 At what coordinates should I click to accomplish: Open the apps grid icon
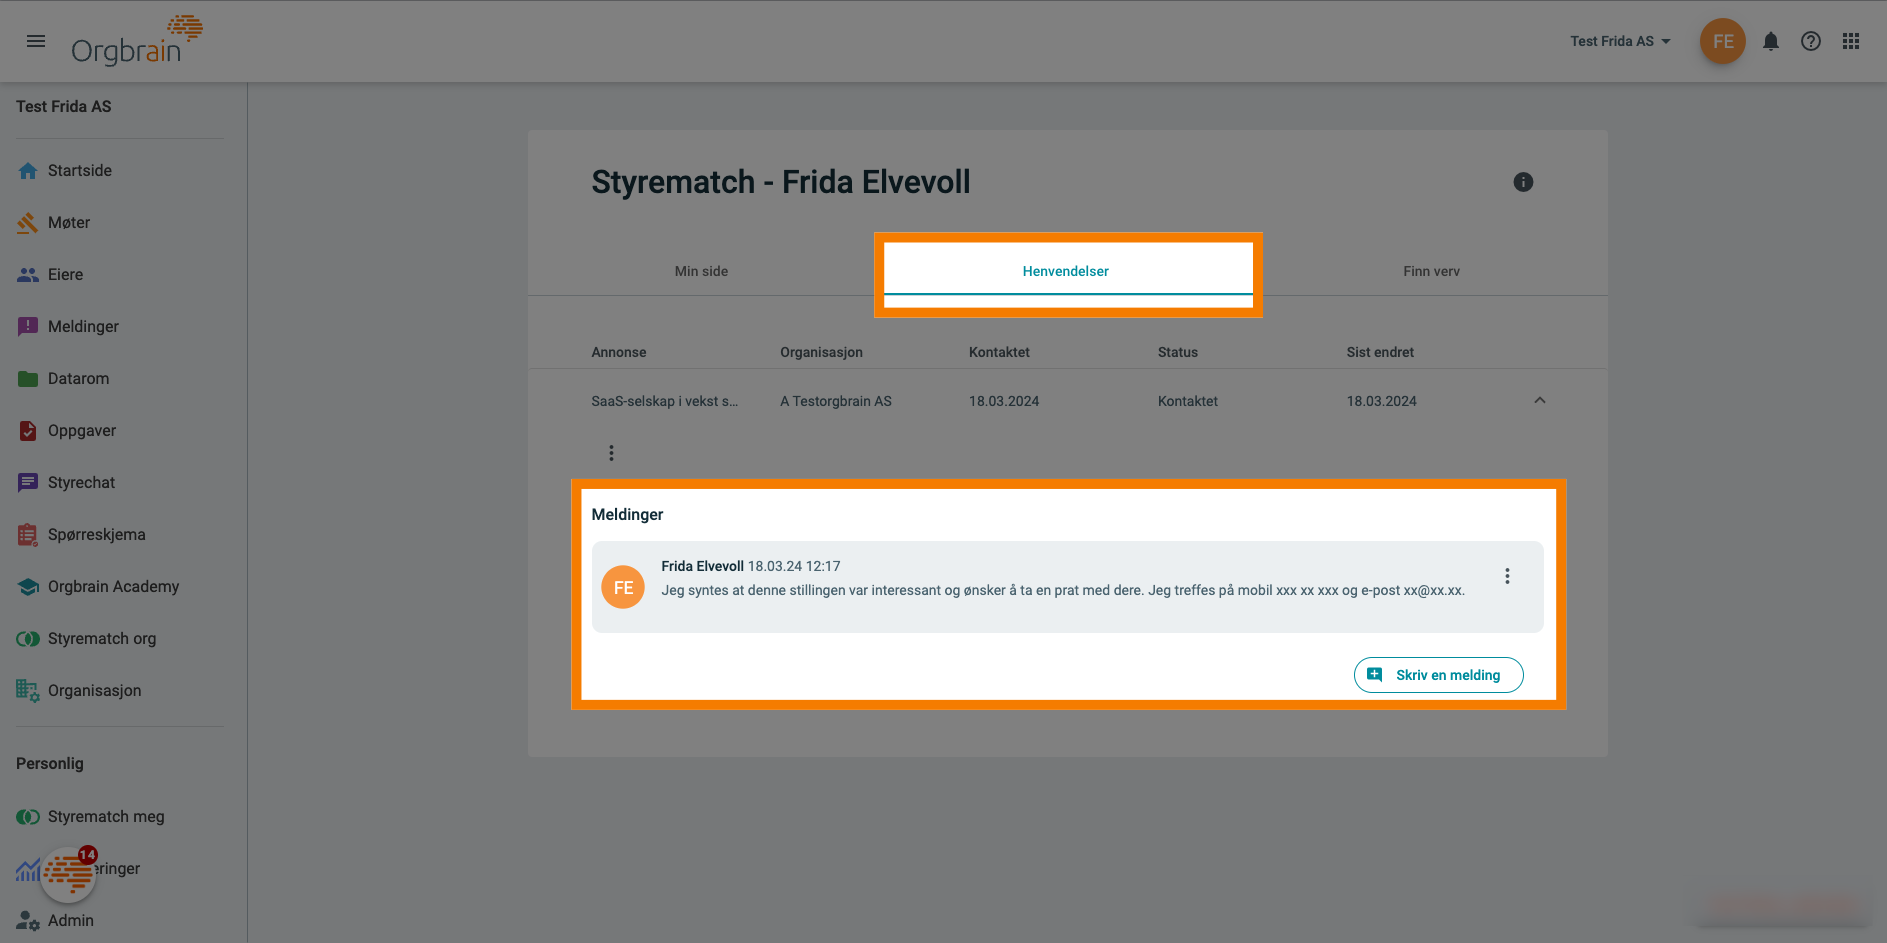coord(1851,41)
